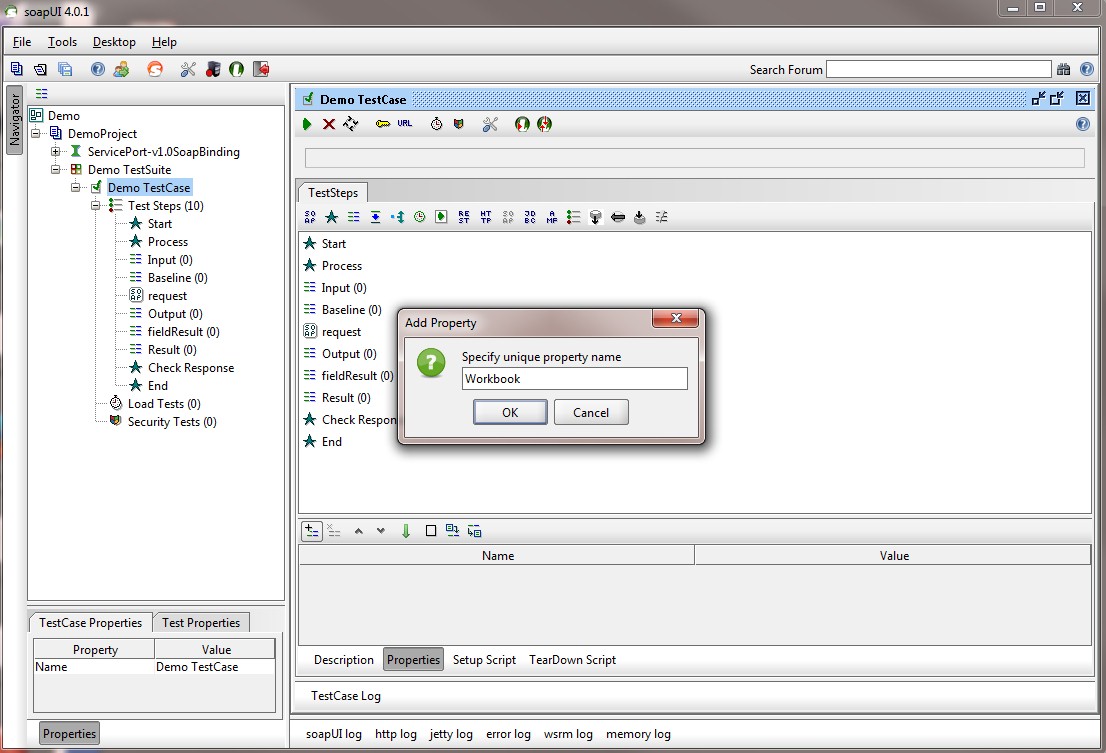
Task: Toggle the loop test run icon
Action: click(351, 124)
